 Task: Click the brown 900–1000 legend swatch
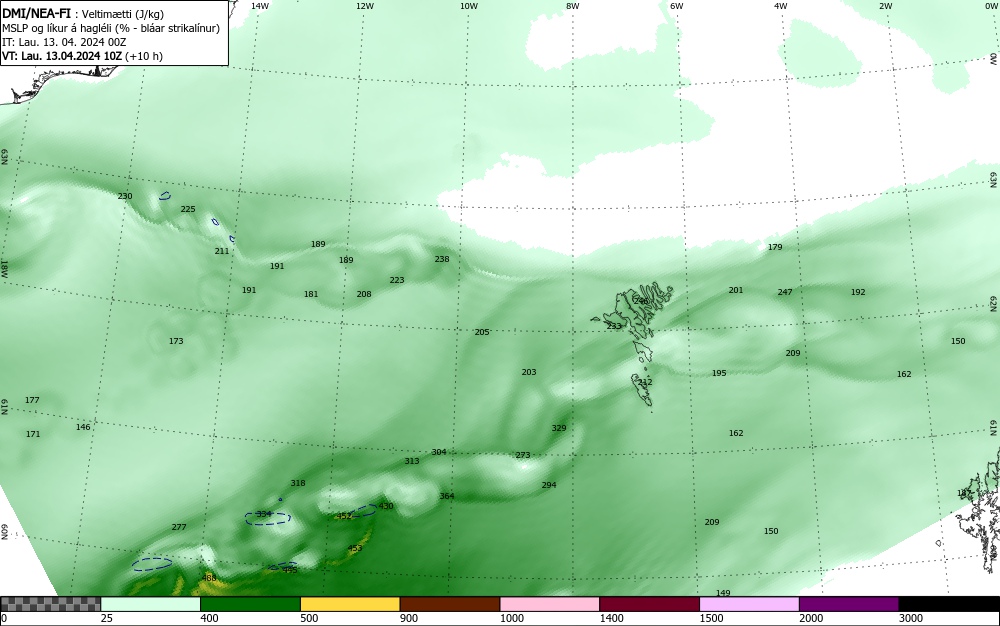(450, 604)
